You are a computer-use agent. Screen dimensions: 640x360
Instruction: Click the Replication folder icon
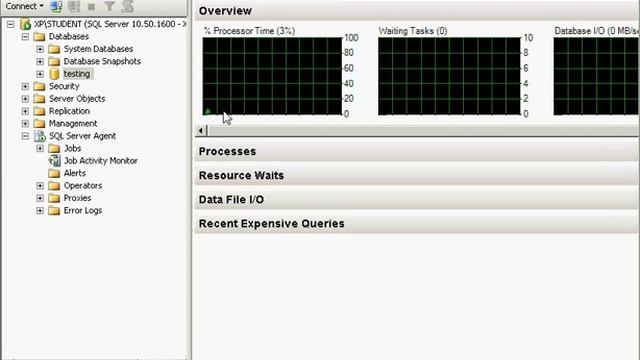pos(40,111)
